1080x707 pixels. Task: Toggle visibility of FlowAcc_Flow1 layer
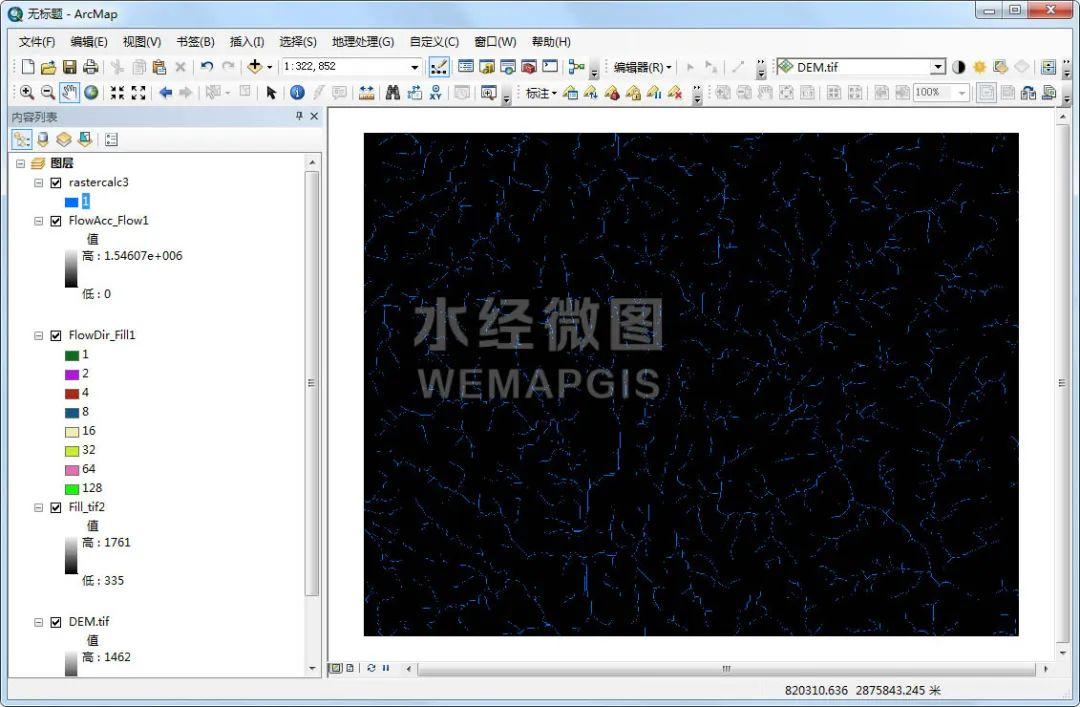pos(56,221)
